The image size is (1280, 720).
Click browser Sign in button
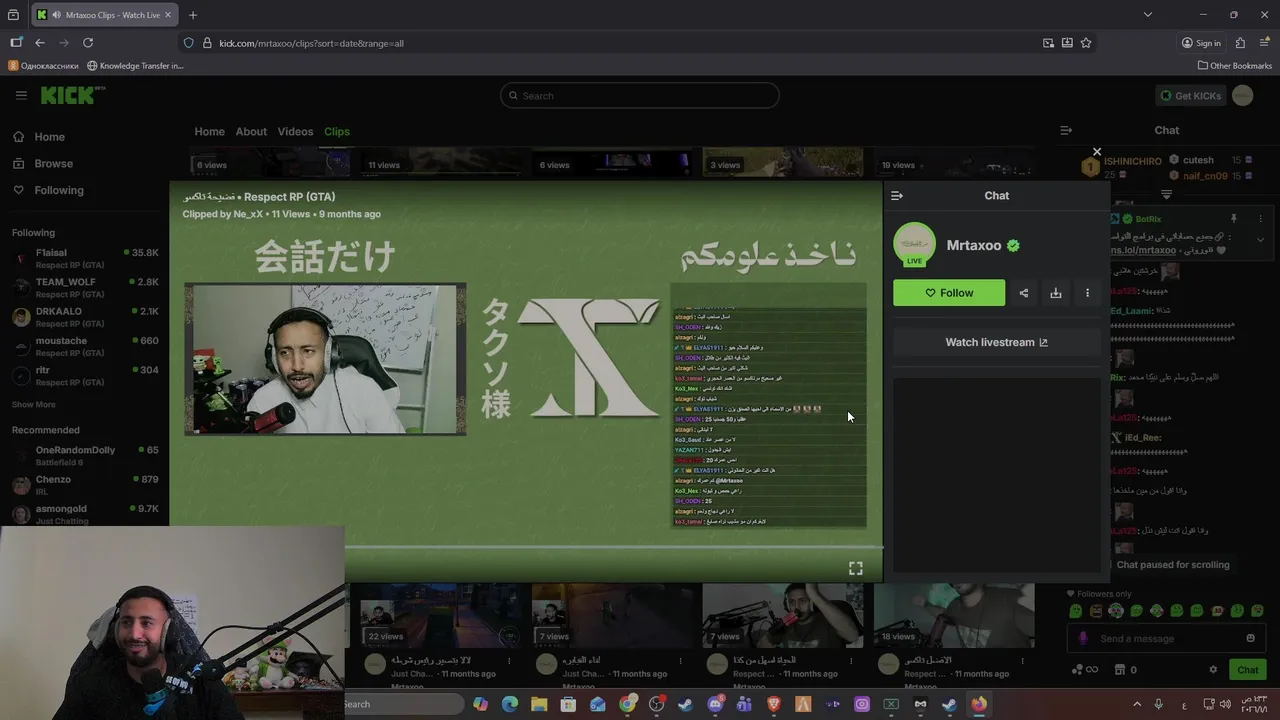[x=1201, y=43]
